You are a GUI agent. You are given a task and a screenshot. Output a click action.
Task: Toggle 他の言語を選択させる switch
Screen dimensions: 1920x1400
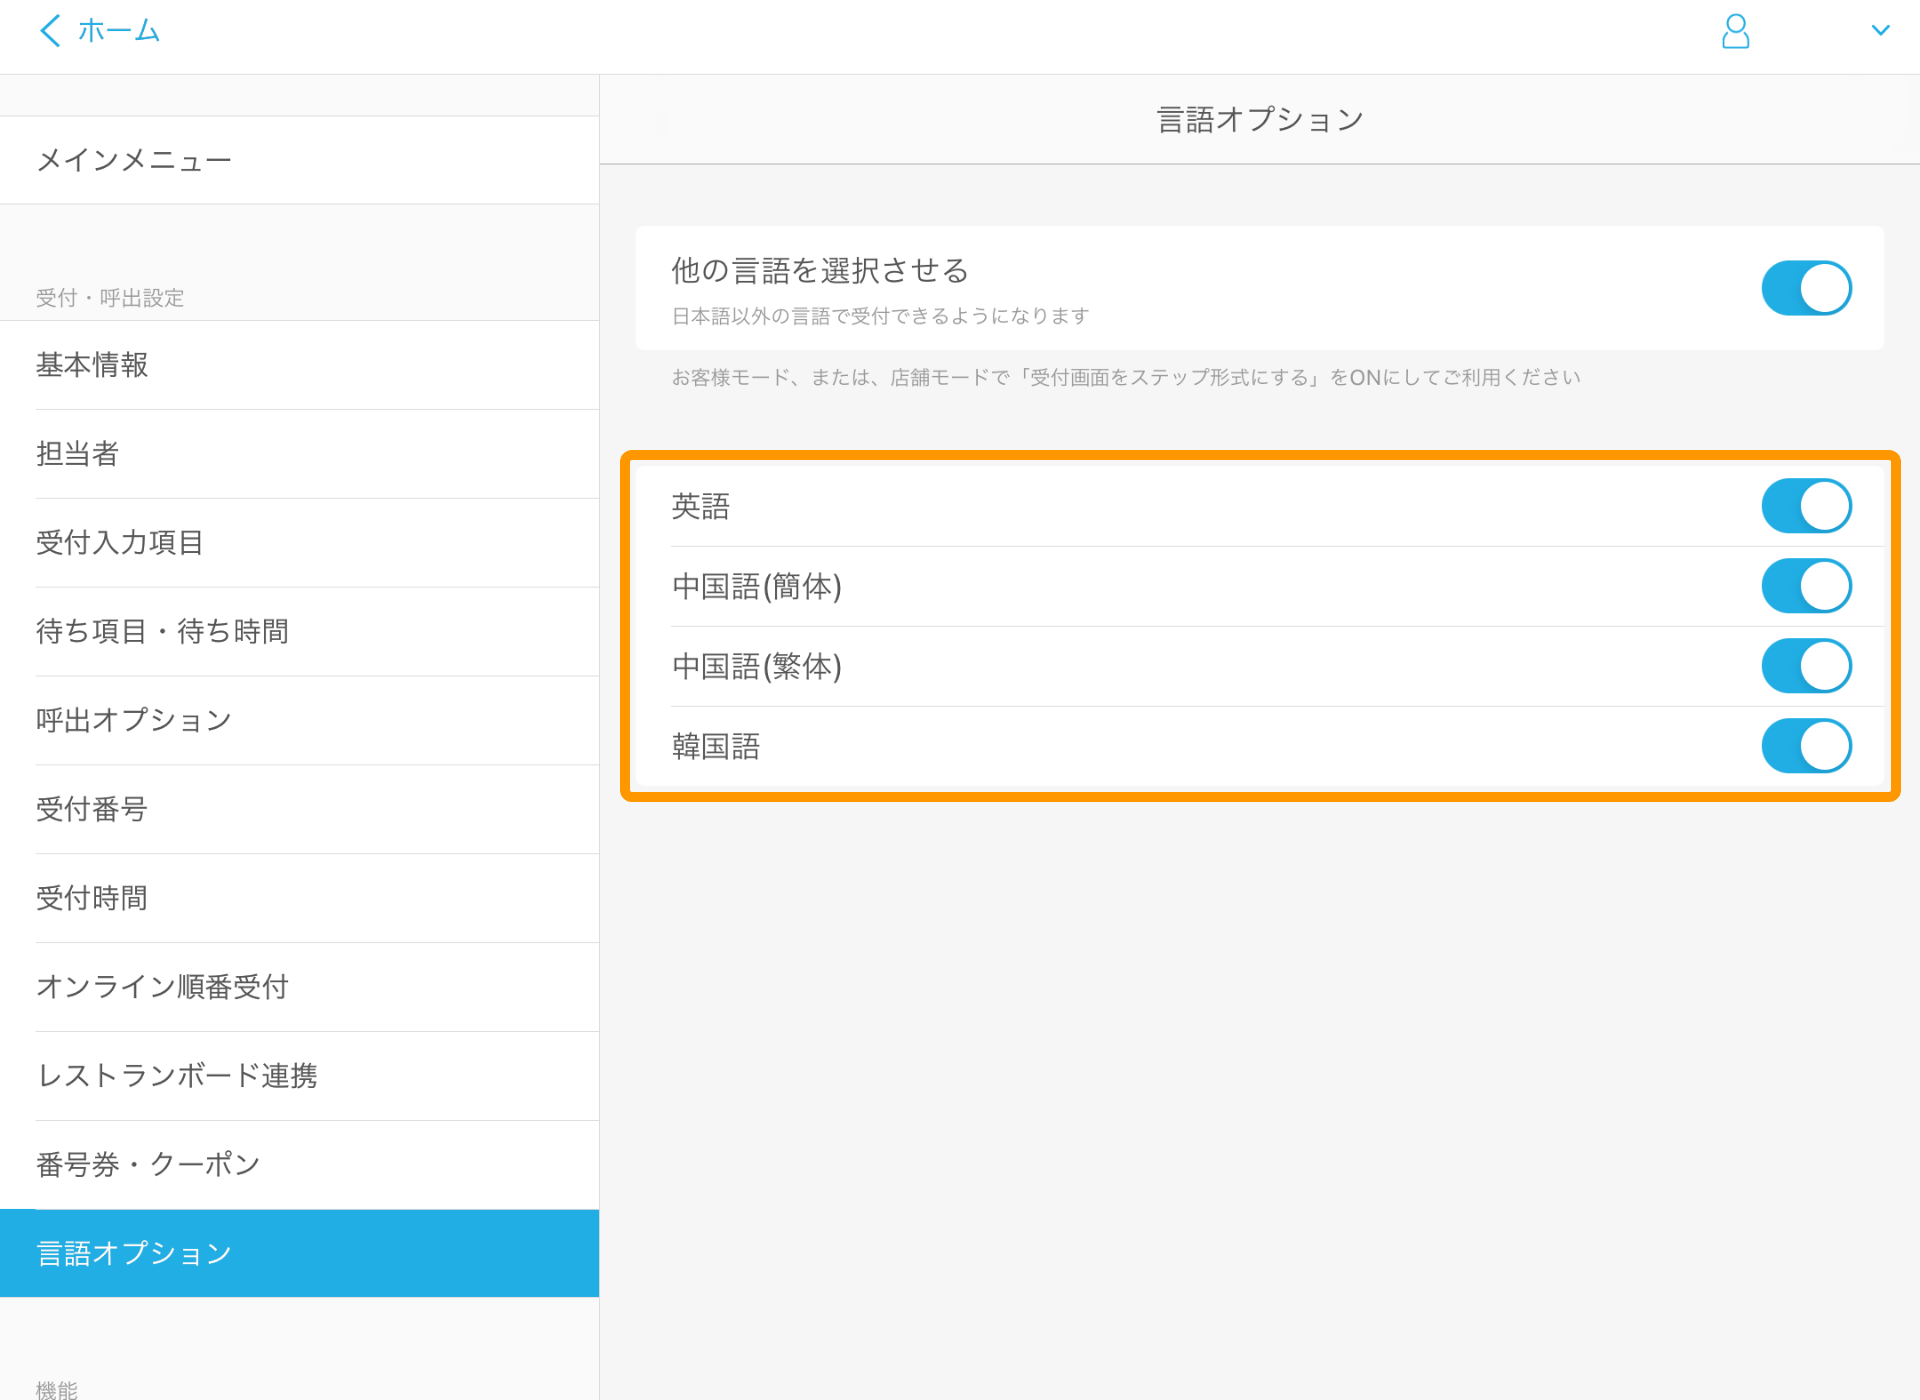click(x=1806, y=288)
